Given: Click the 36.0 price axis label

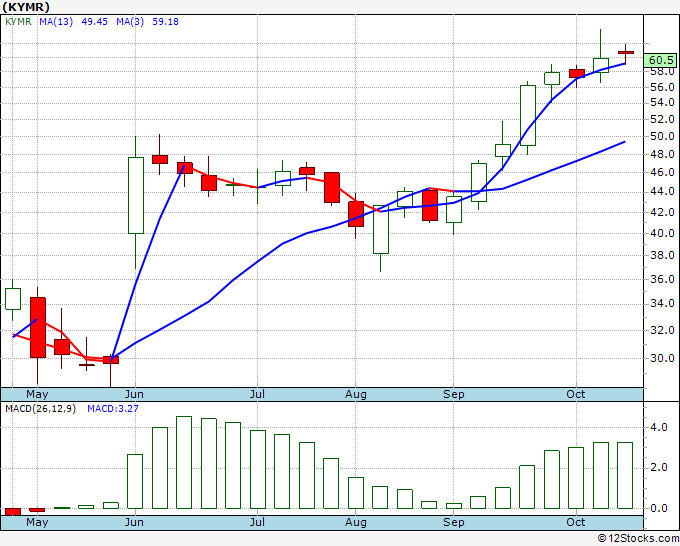Looking at the screenshot, I should click(662, 279).
